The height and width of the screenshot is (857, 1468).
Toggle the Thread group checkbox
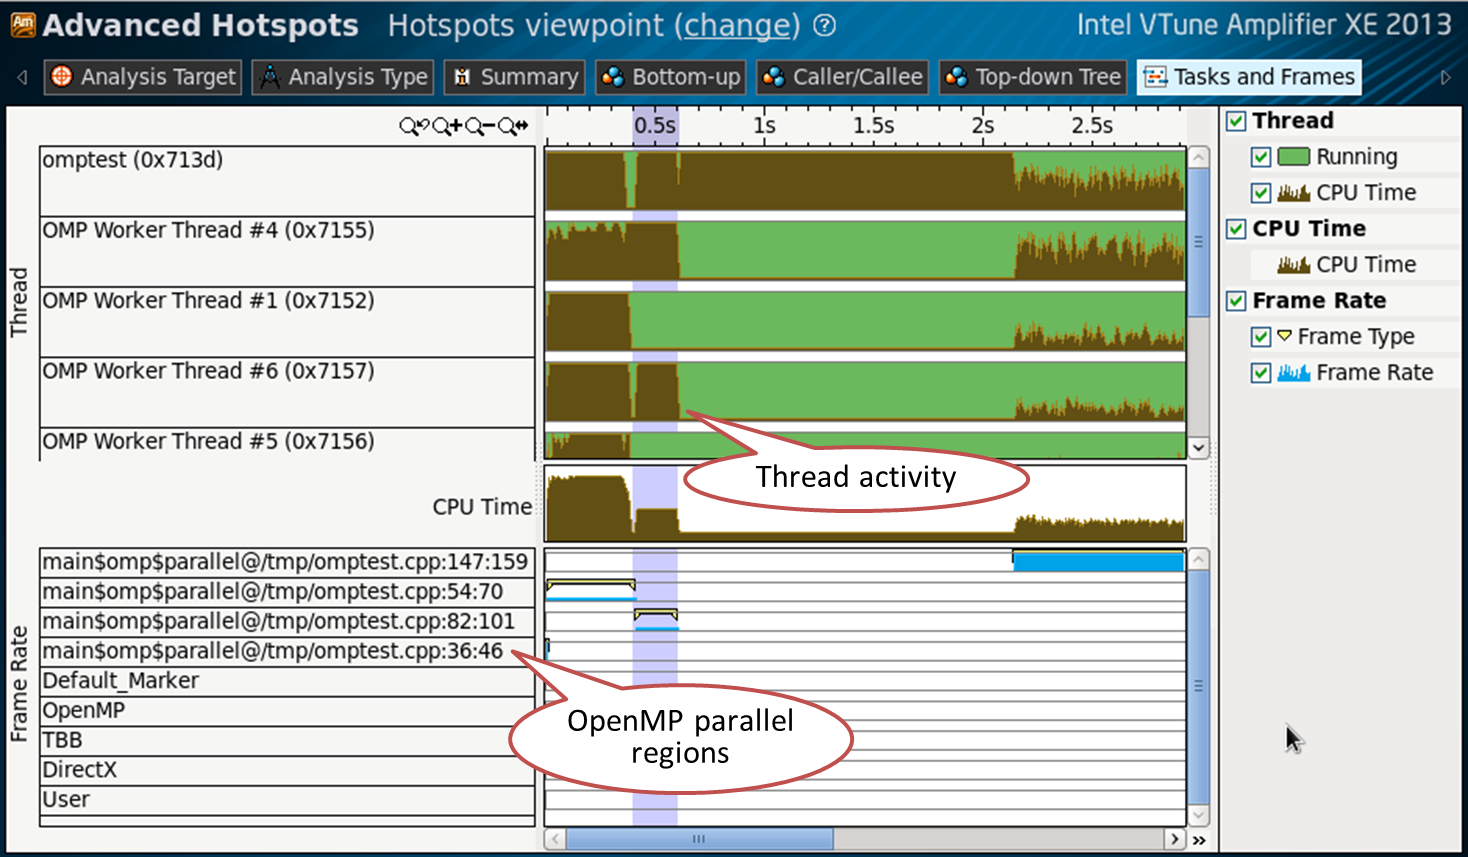coord(1236,121)
